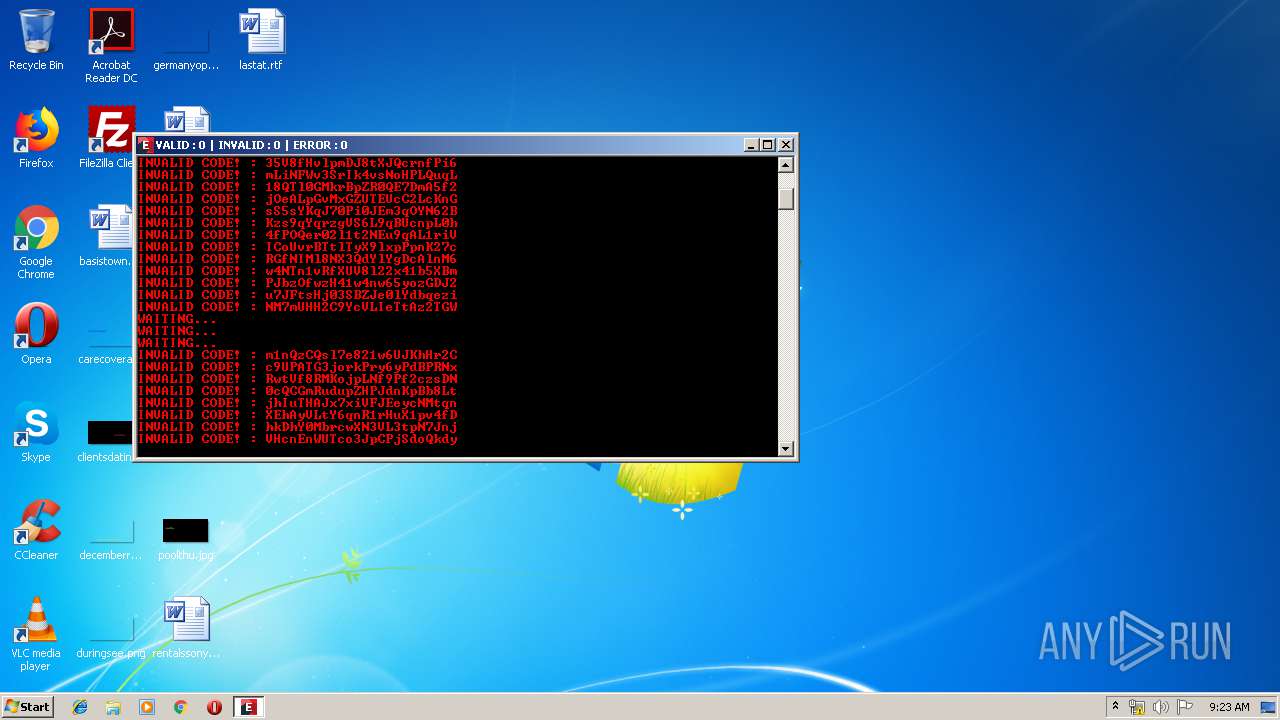Click console scrollbar down arrow
Screen dimensions: 1280x720
pos(786,449)
